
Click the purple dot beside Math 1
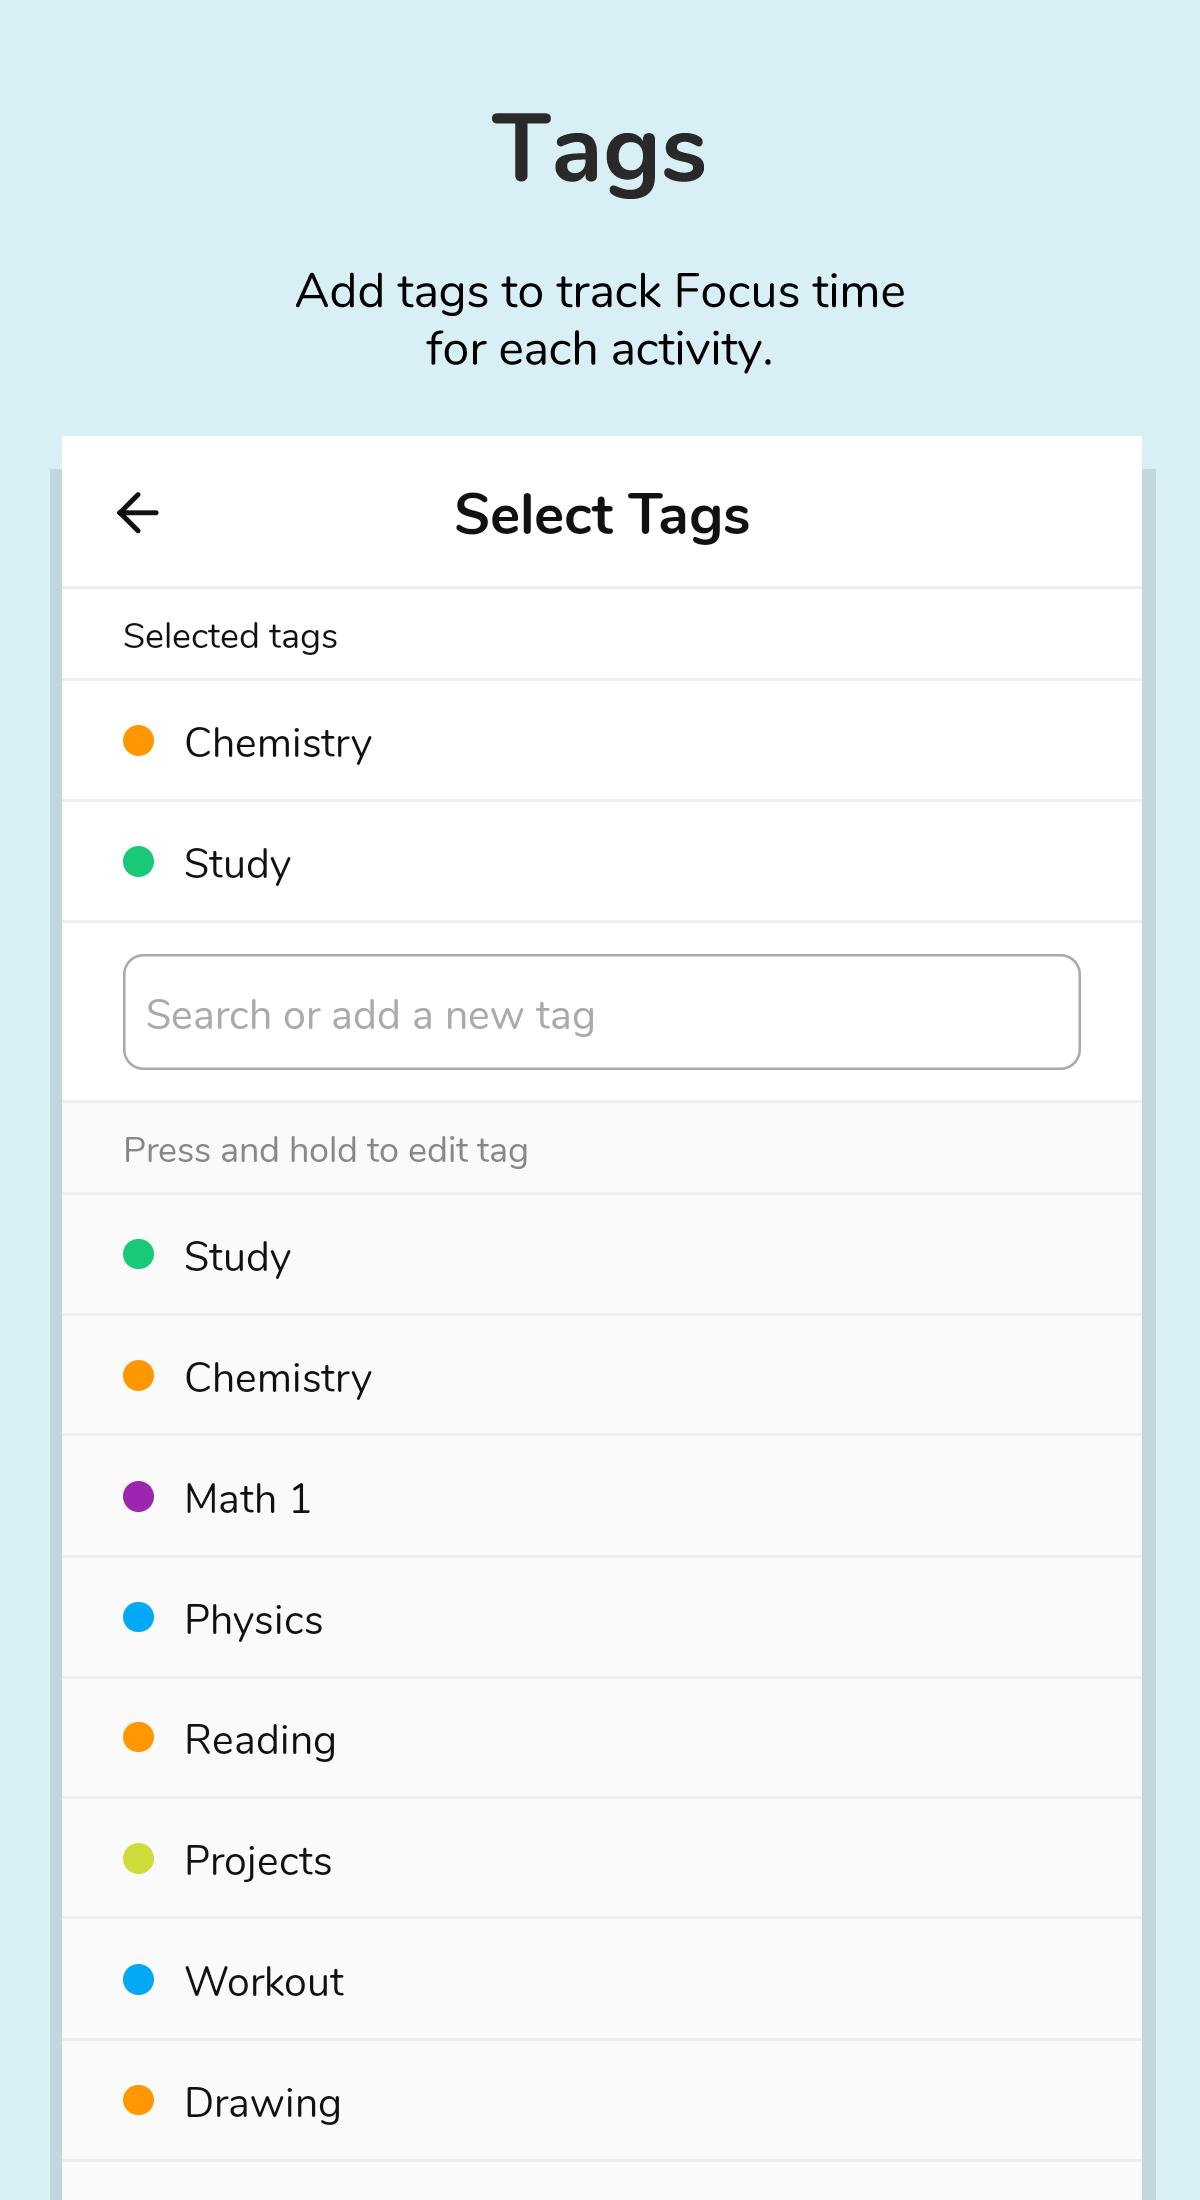coord(139,1497)
